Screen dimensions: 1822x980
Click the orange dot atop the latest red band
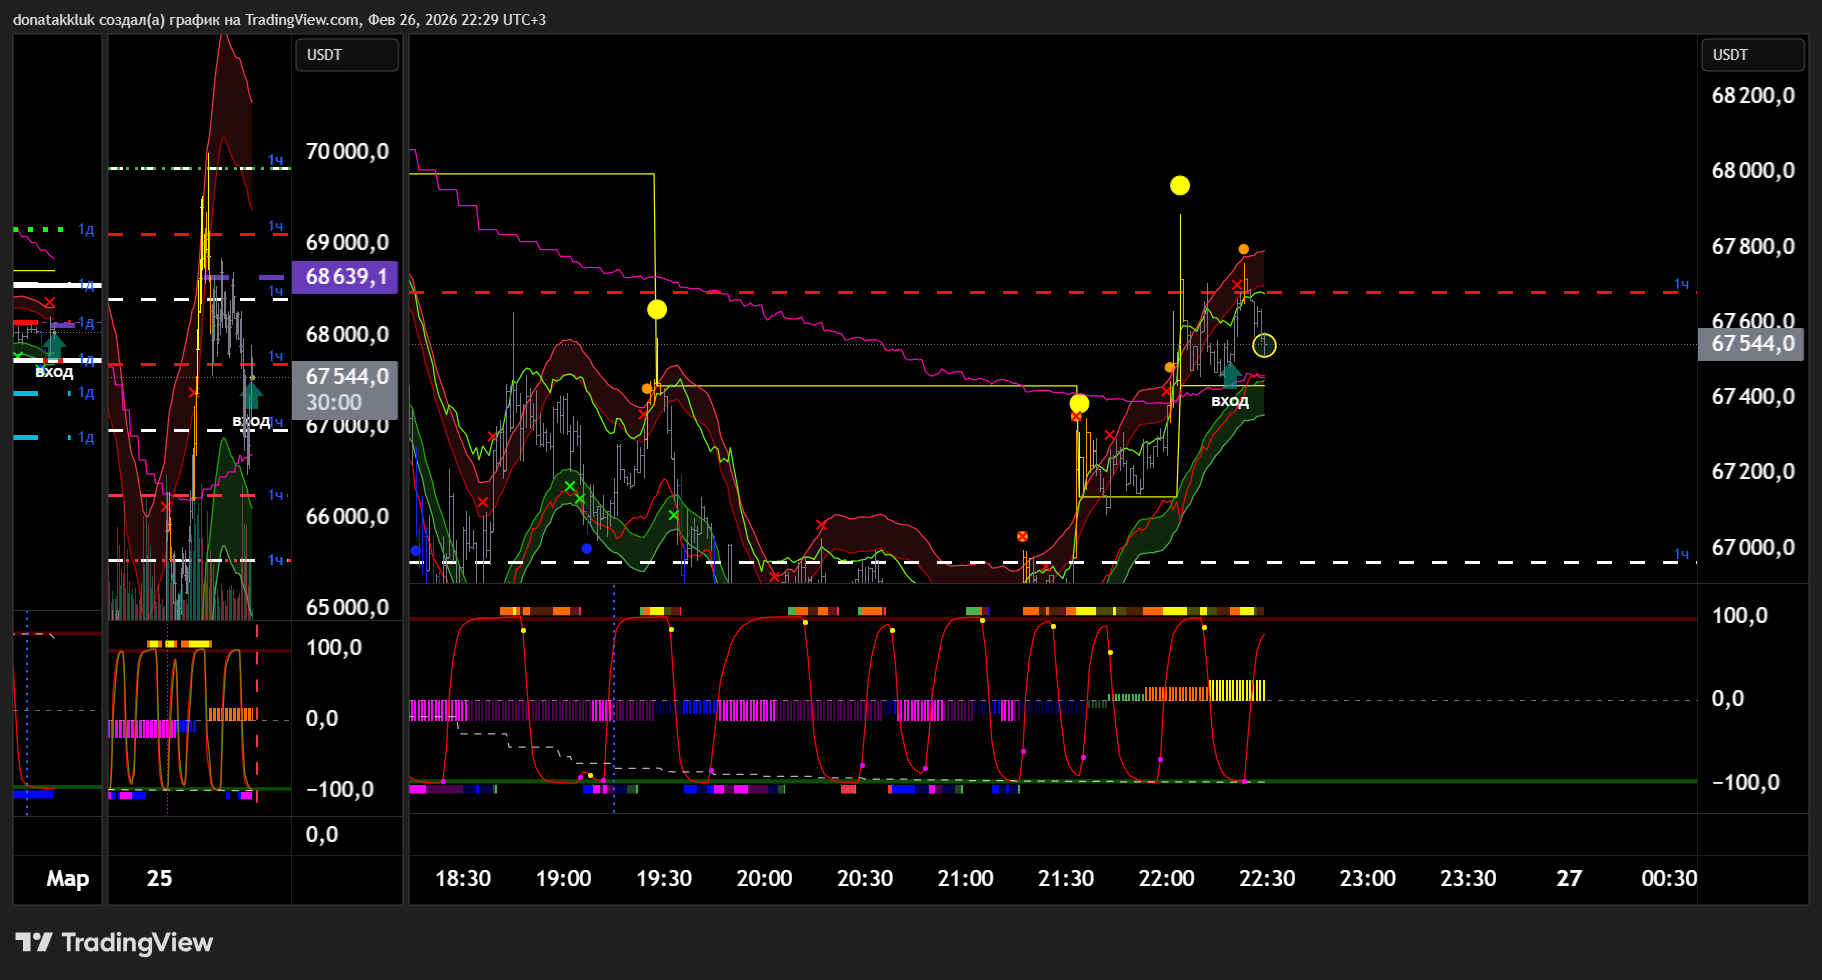coord(1243,249)
